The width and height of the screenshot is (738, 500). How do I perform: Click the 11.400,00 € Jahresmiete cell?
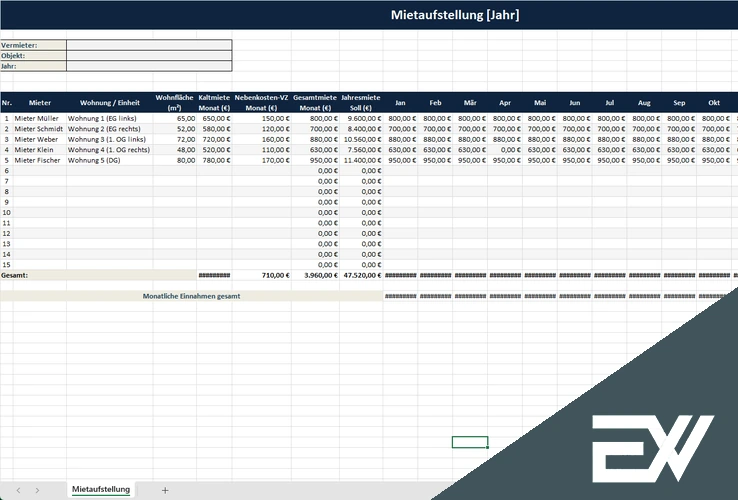tap(361, 160)
